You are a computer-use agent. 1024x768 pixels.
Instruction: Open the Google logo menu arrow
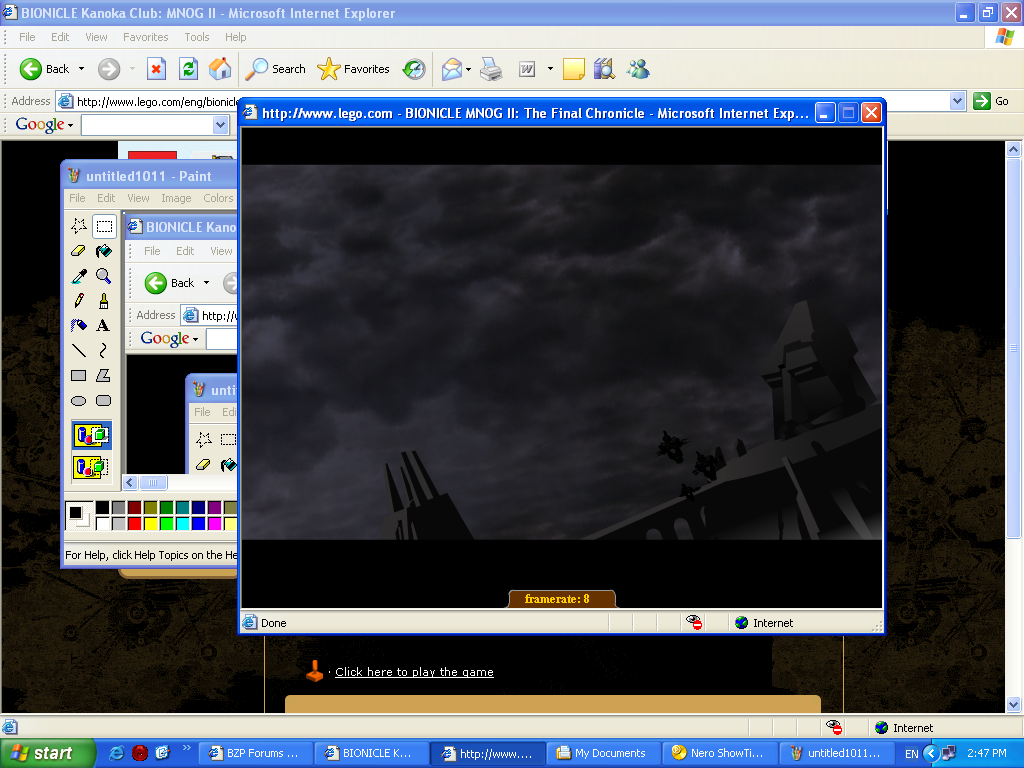(x=71, y=125)
